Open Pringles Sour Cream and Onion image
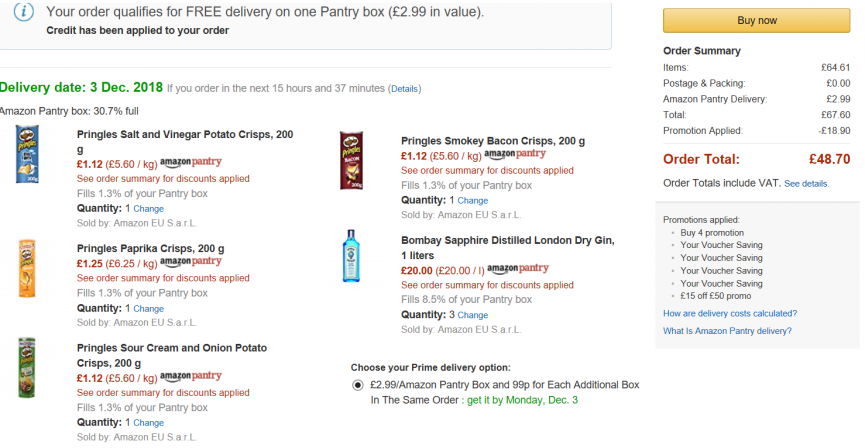This screenshot has width=865, height=448. [x=26, y=368]
